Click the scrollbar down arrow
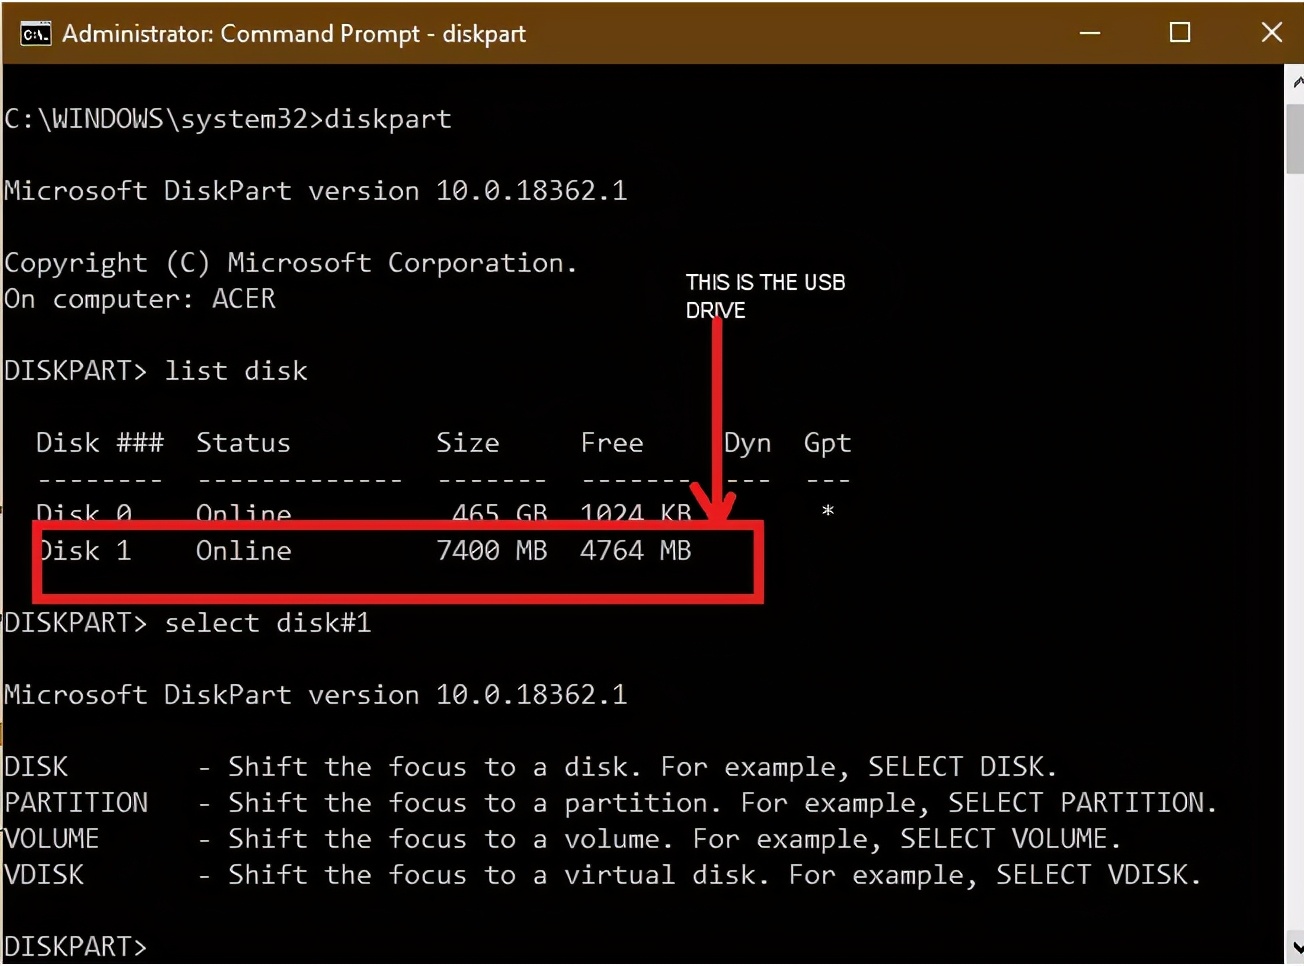Image resolution: width=1304 pixels, height=966 pixels. tap(1296, 946)
